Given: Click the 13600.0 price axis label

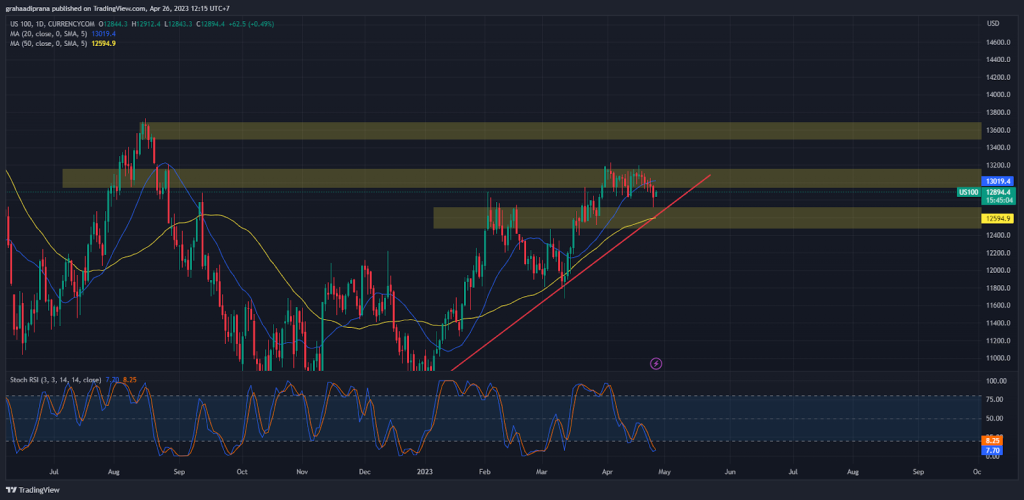Looking at the screenshot, I should tap(999, 130).
